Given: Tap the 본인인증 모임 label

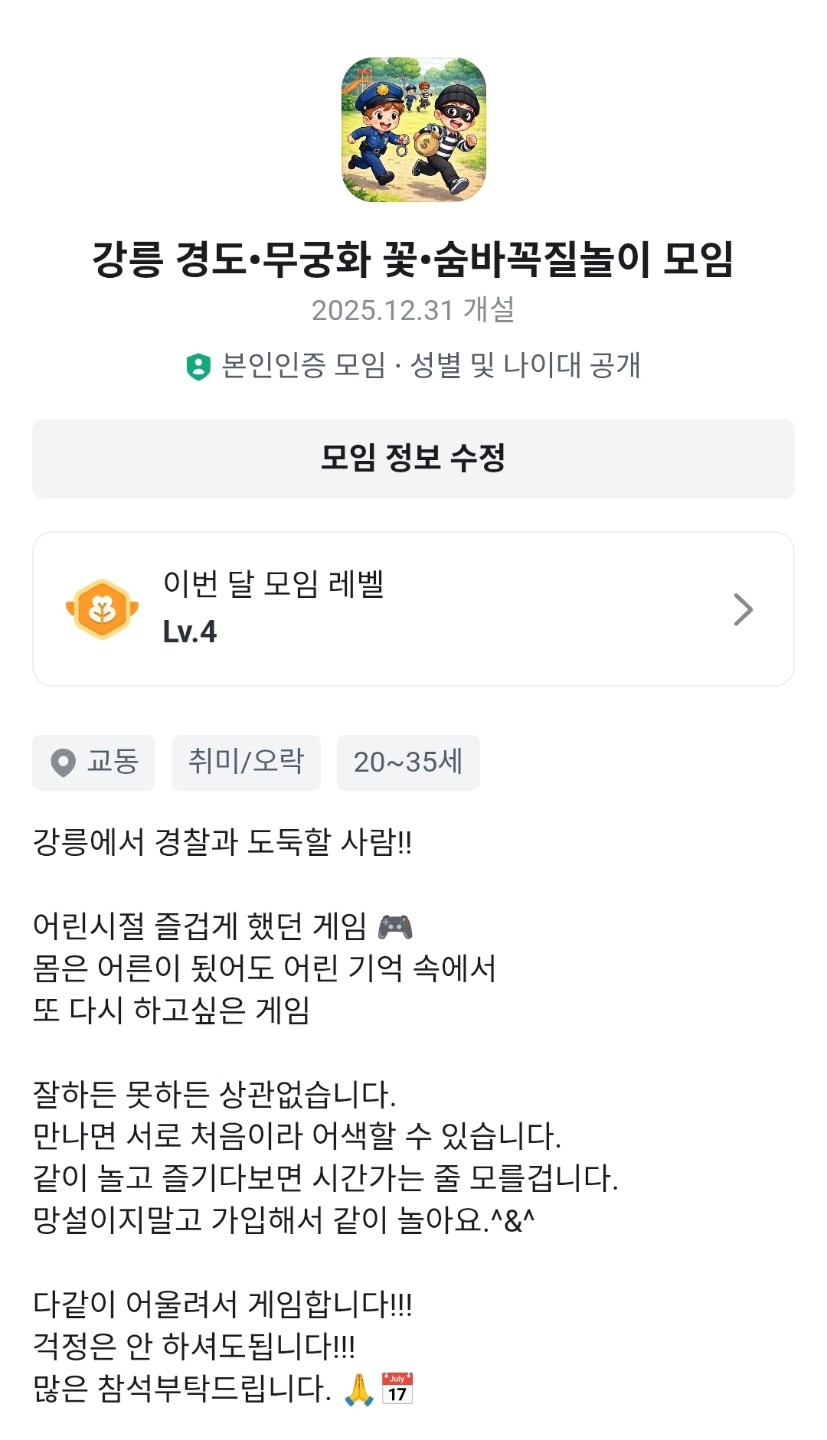Looking at the screenshot, I should 303,366.
